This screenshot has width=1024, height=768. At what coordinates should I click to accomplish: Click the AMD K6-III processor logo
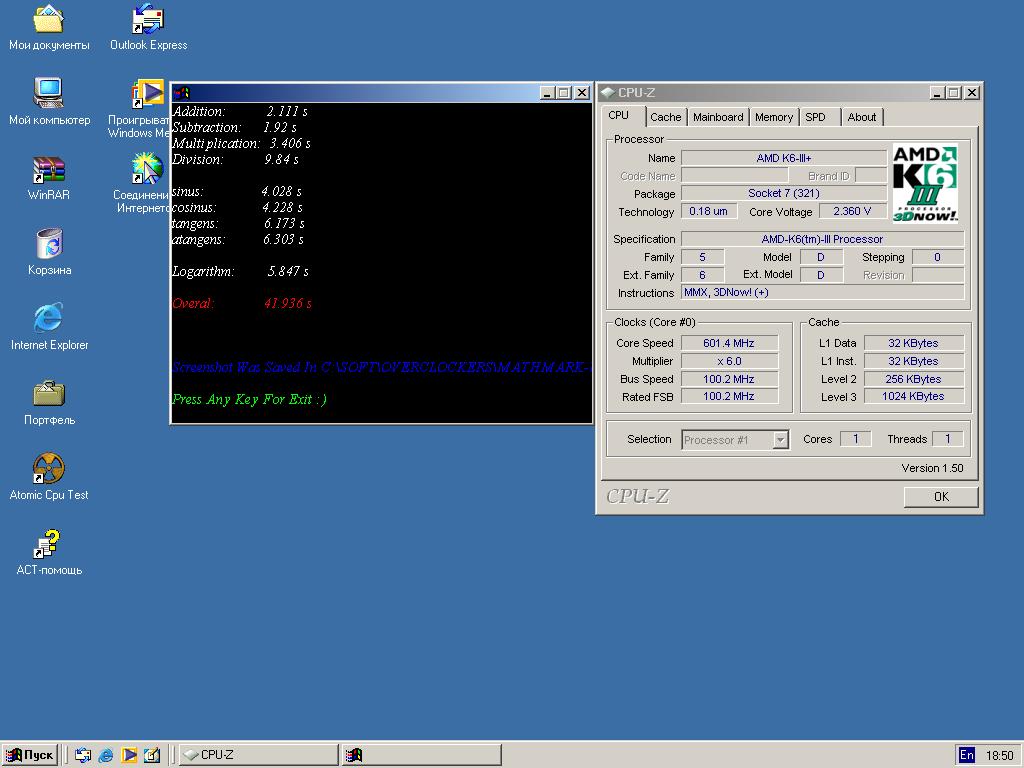click(925, 184)
